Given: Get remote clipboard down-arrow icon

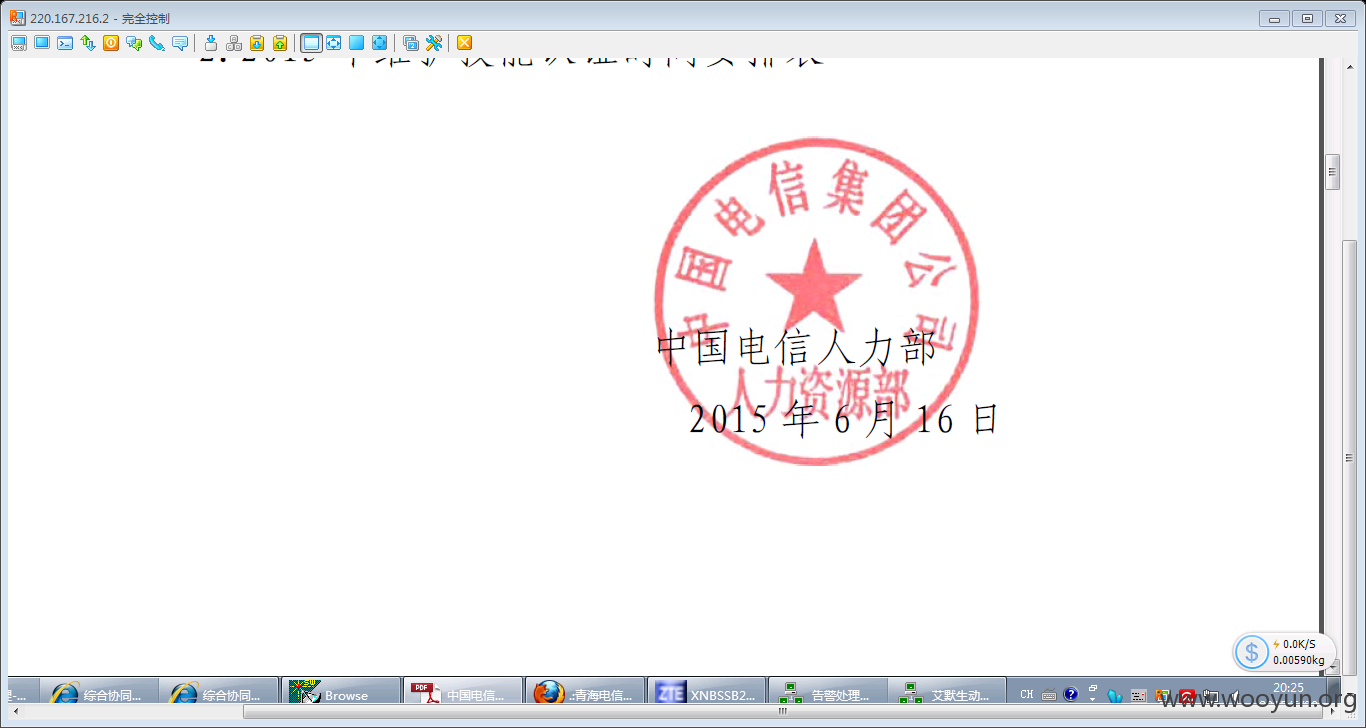Looking at the screenshot, I should tap(257, 43).
